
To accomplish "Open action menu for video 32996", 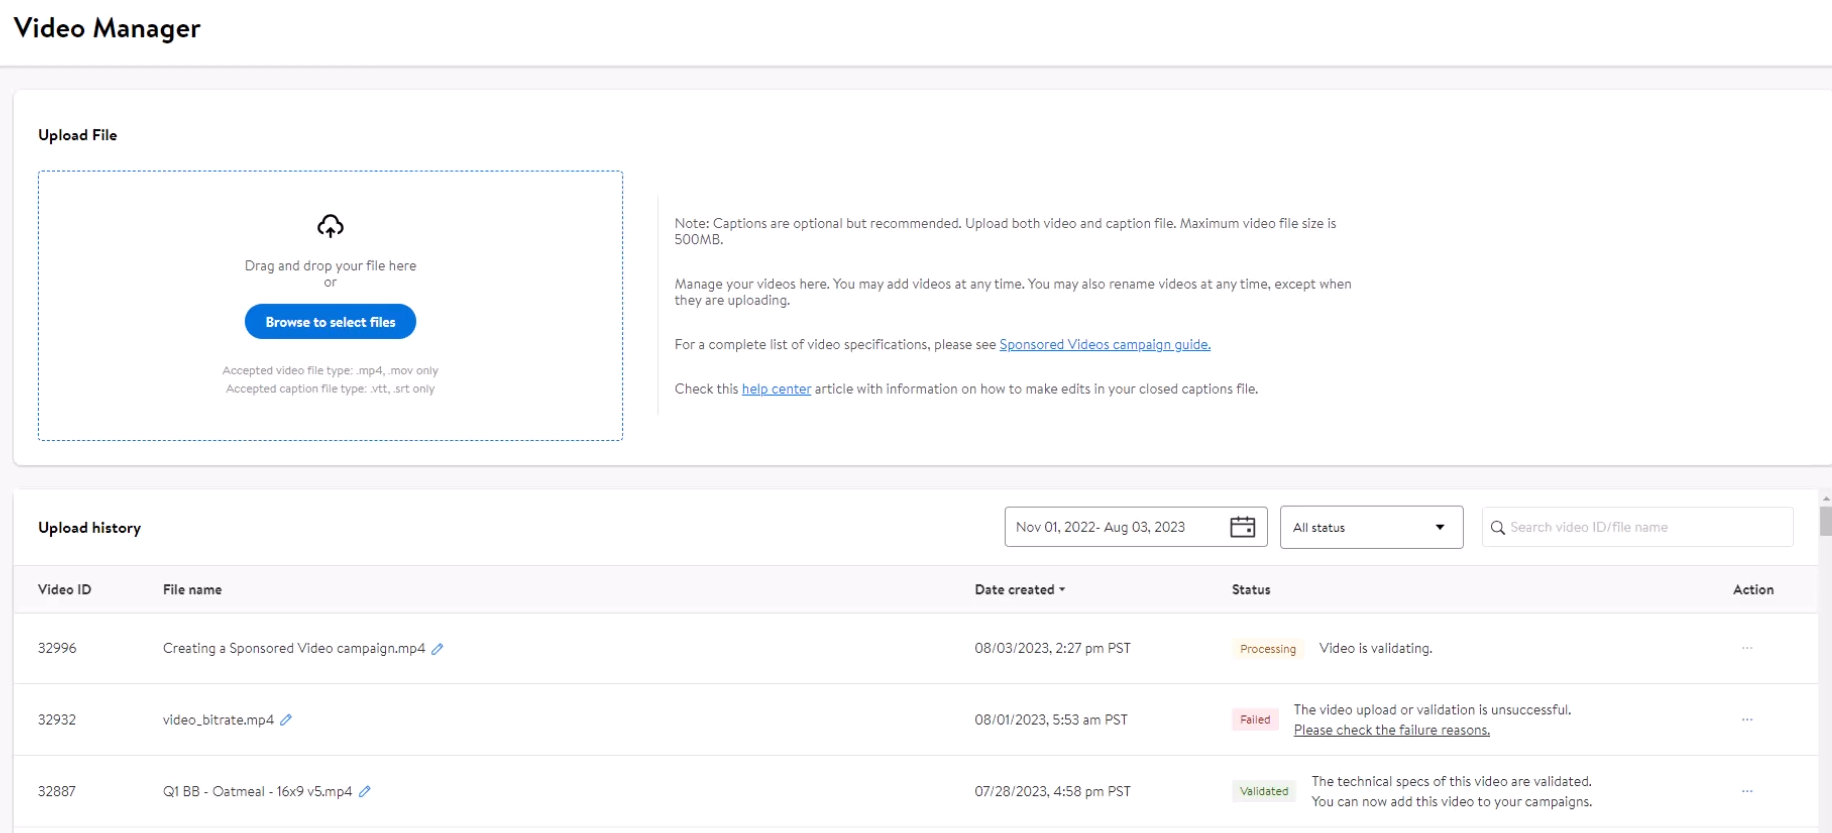I will 1747,648.
